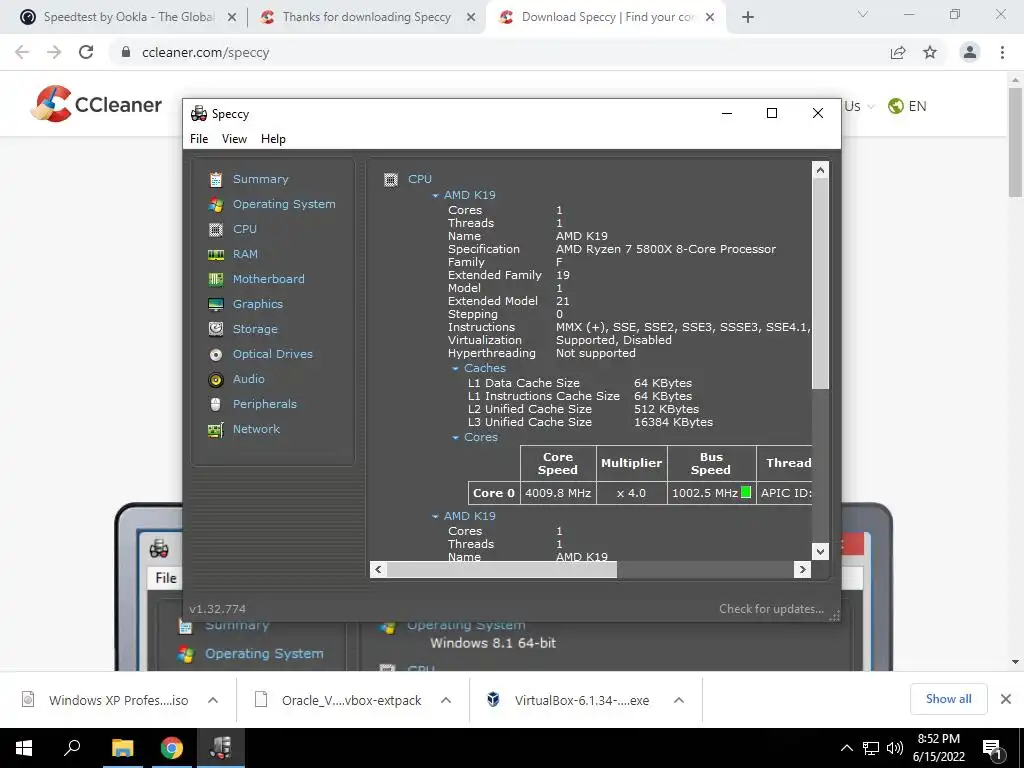Close the Speedtest by Ookla tab

tap(232, 18)
